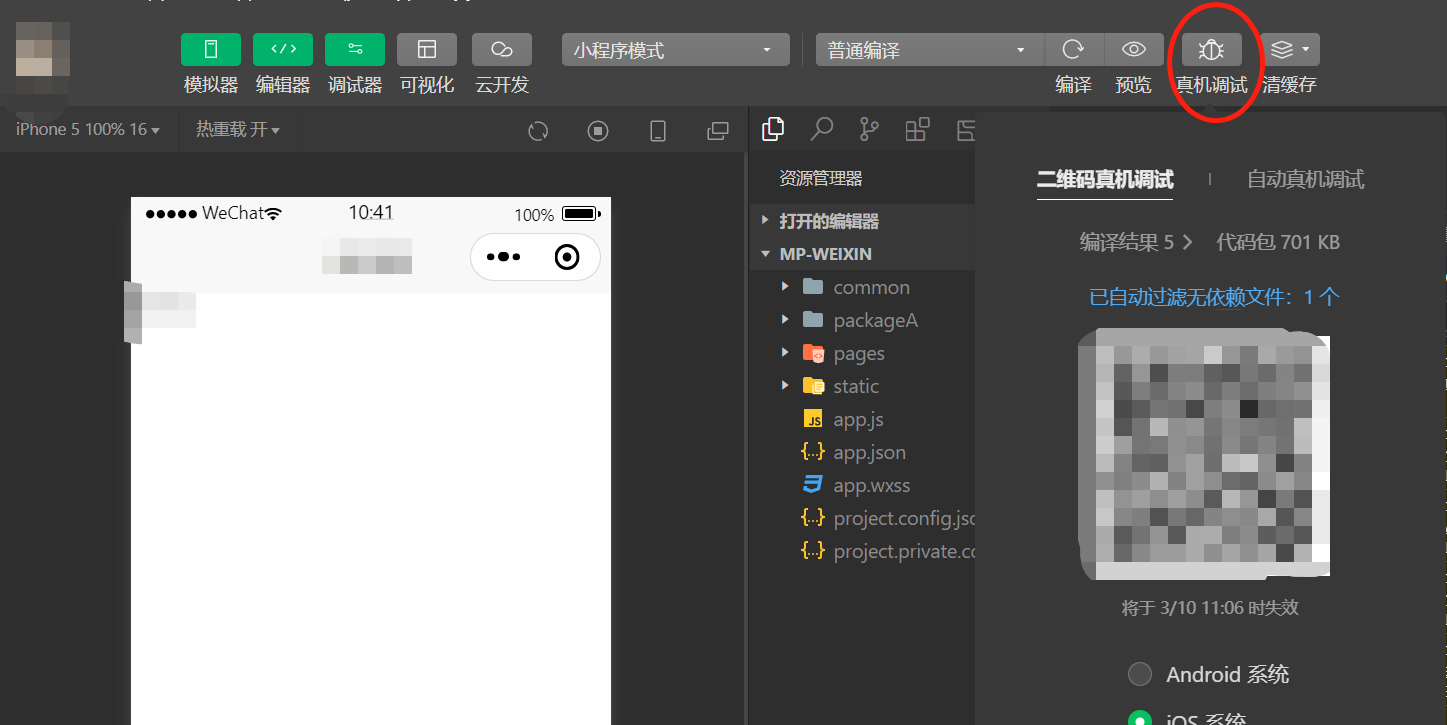Click the 预览 preview eye icon
The width and height of the screenshot is (1447, 725).
click(1133, 49)
